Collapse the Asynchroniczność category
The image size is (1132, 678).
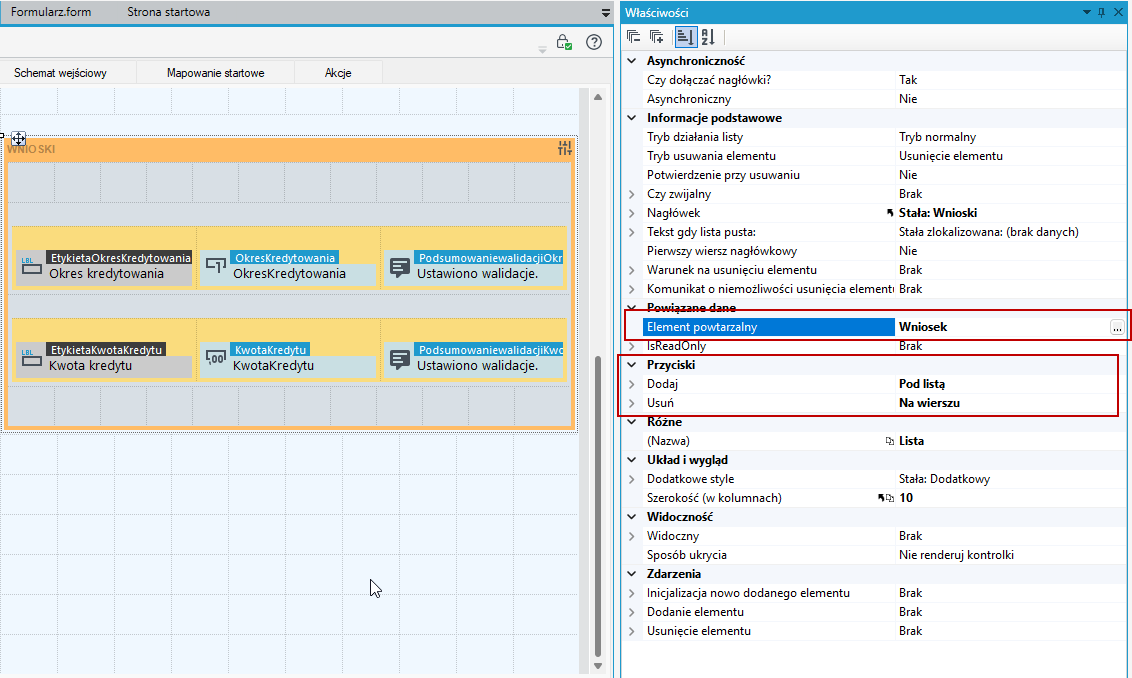pos(632,61)
